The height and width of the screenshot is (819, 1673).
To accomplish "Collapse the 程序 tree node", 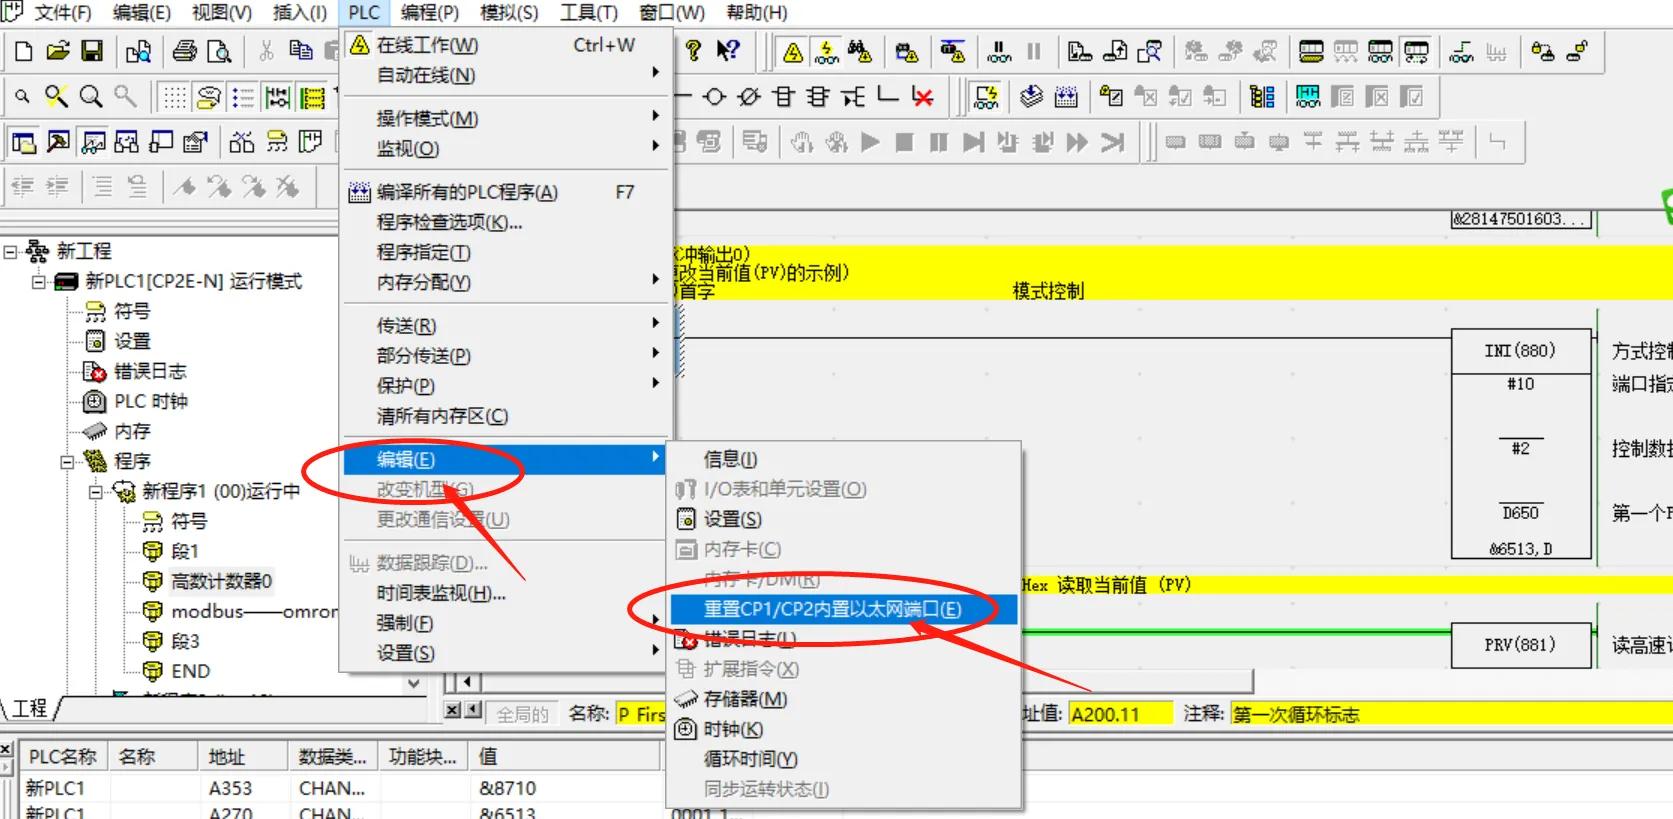I will [67, 462].
